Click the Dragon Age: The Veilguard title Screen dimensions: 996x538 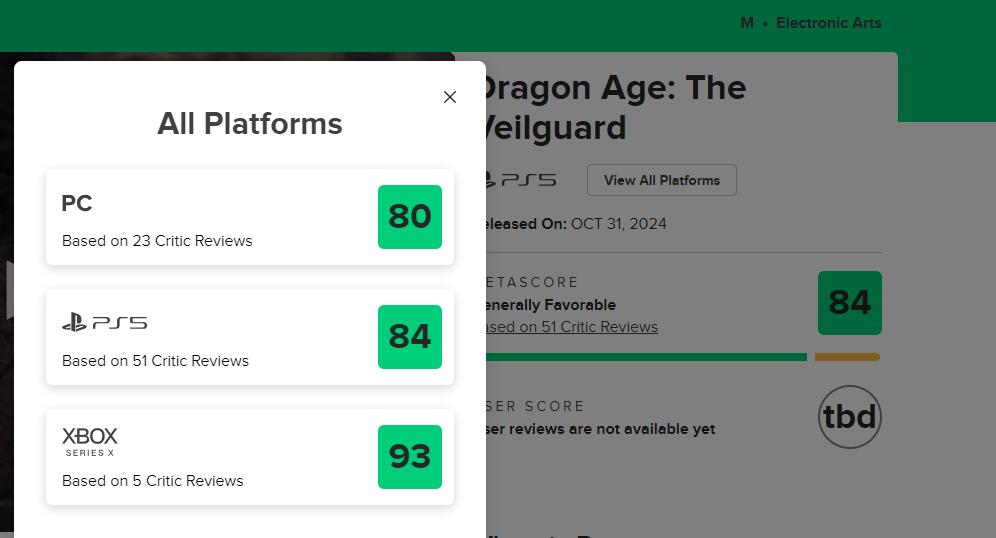(612, 107)
